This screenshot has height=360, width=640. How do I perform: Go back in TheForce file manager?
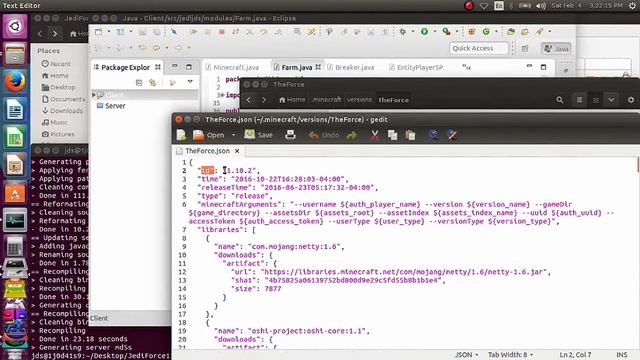(249, 100)
